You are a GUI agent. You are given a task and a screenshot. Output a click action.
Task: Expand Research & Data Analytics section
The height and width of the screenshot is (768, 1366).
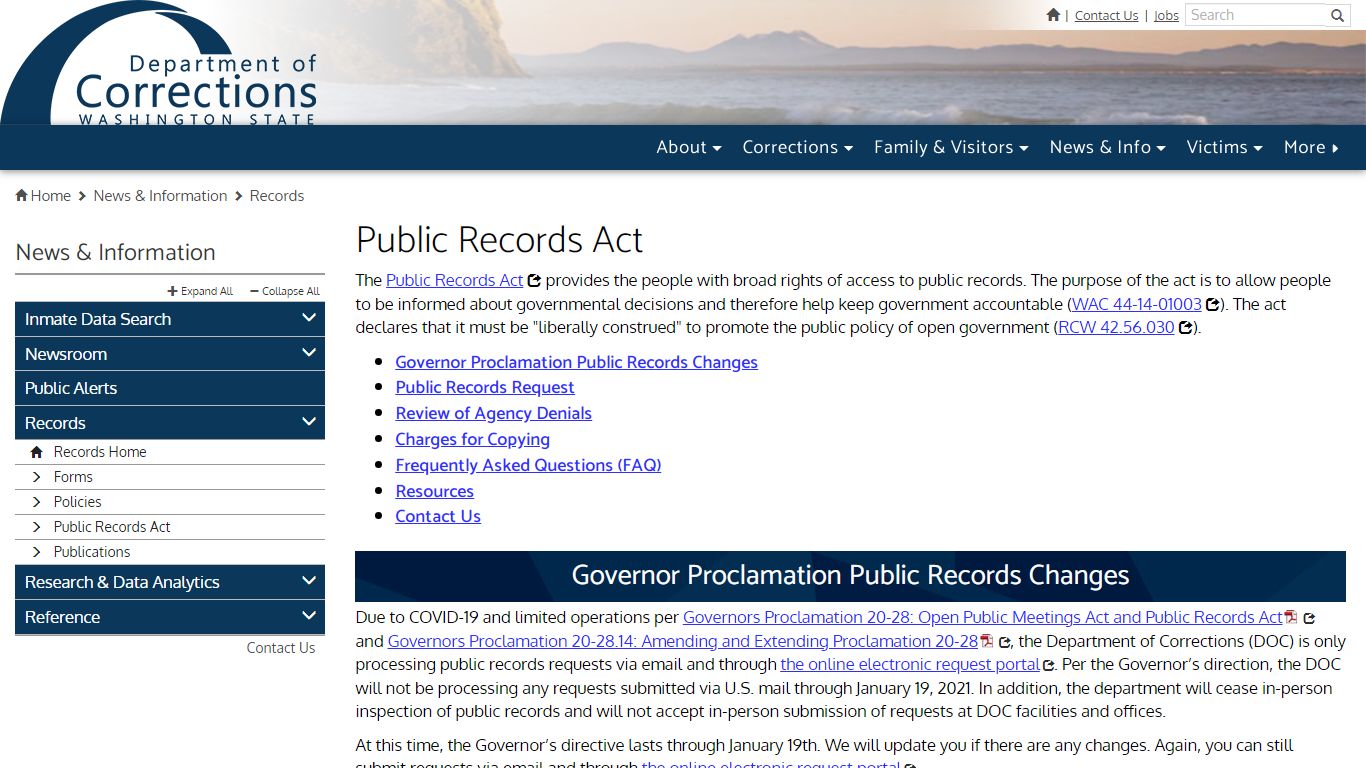(309, 581)
